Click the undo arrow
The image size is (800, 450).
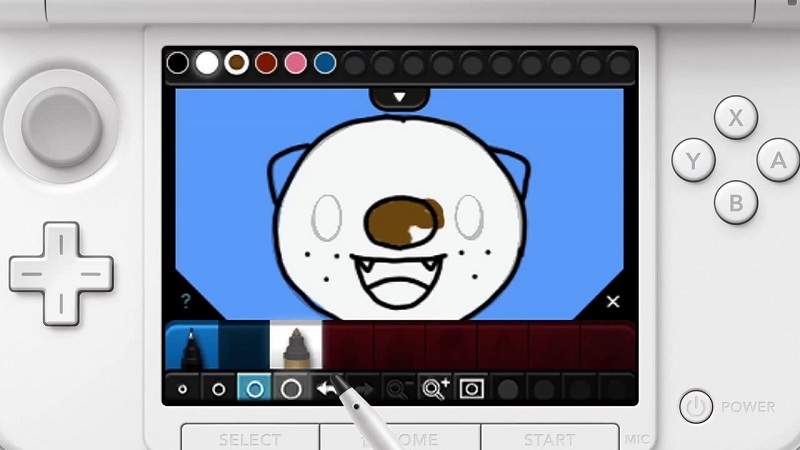click(327, 389)
